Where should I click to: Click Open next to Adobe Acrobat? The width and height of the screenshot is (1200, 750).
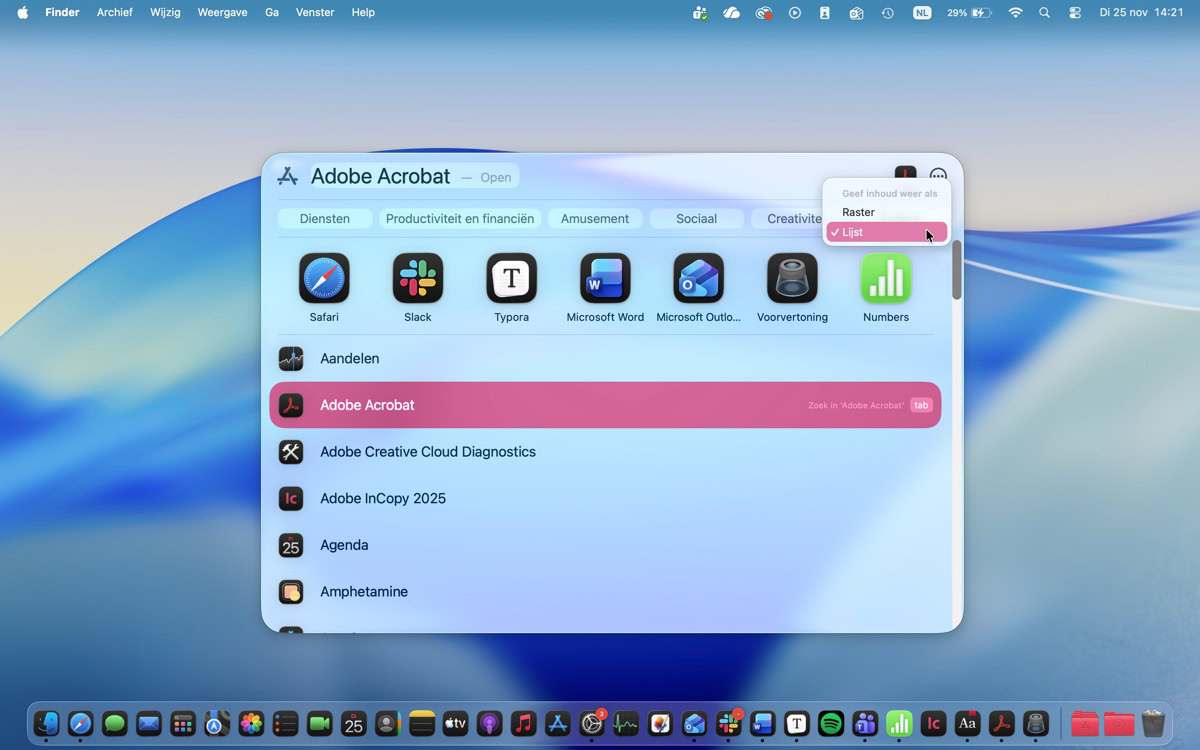point(495,176)
